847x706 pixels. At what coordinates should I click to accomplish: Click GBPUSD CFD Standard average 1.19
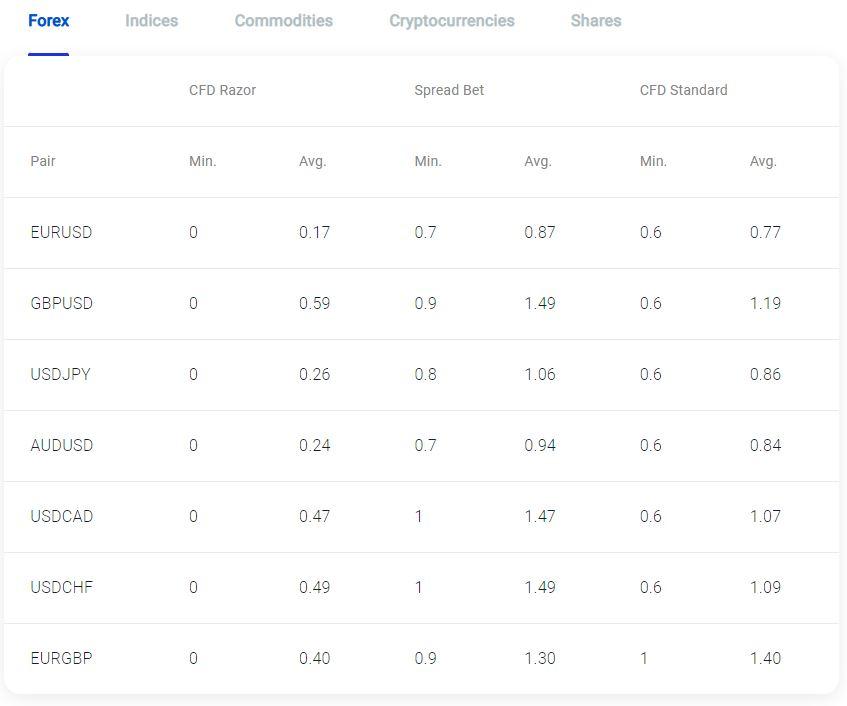coord(765,303)
